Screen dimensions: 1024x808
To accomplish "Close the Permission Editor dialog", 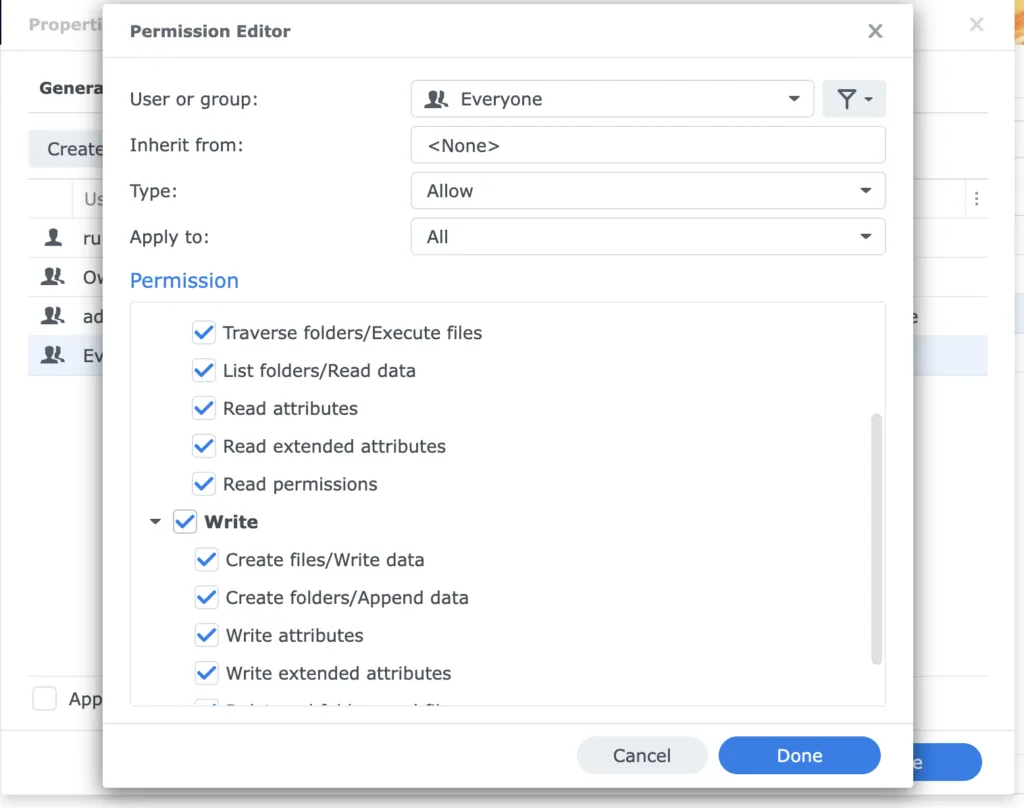I will pyautogui.click(x=875, y=31).
